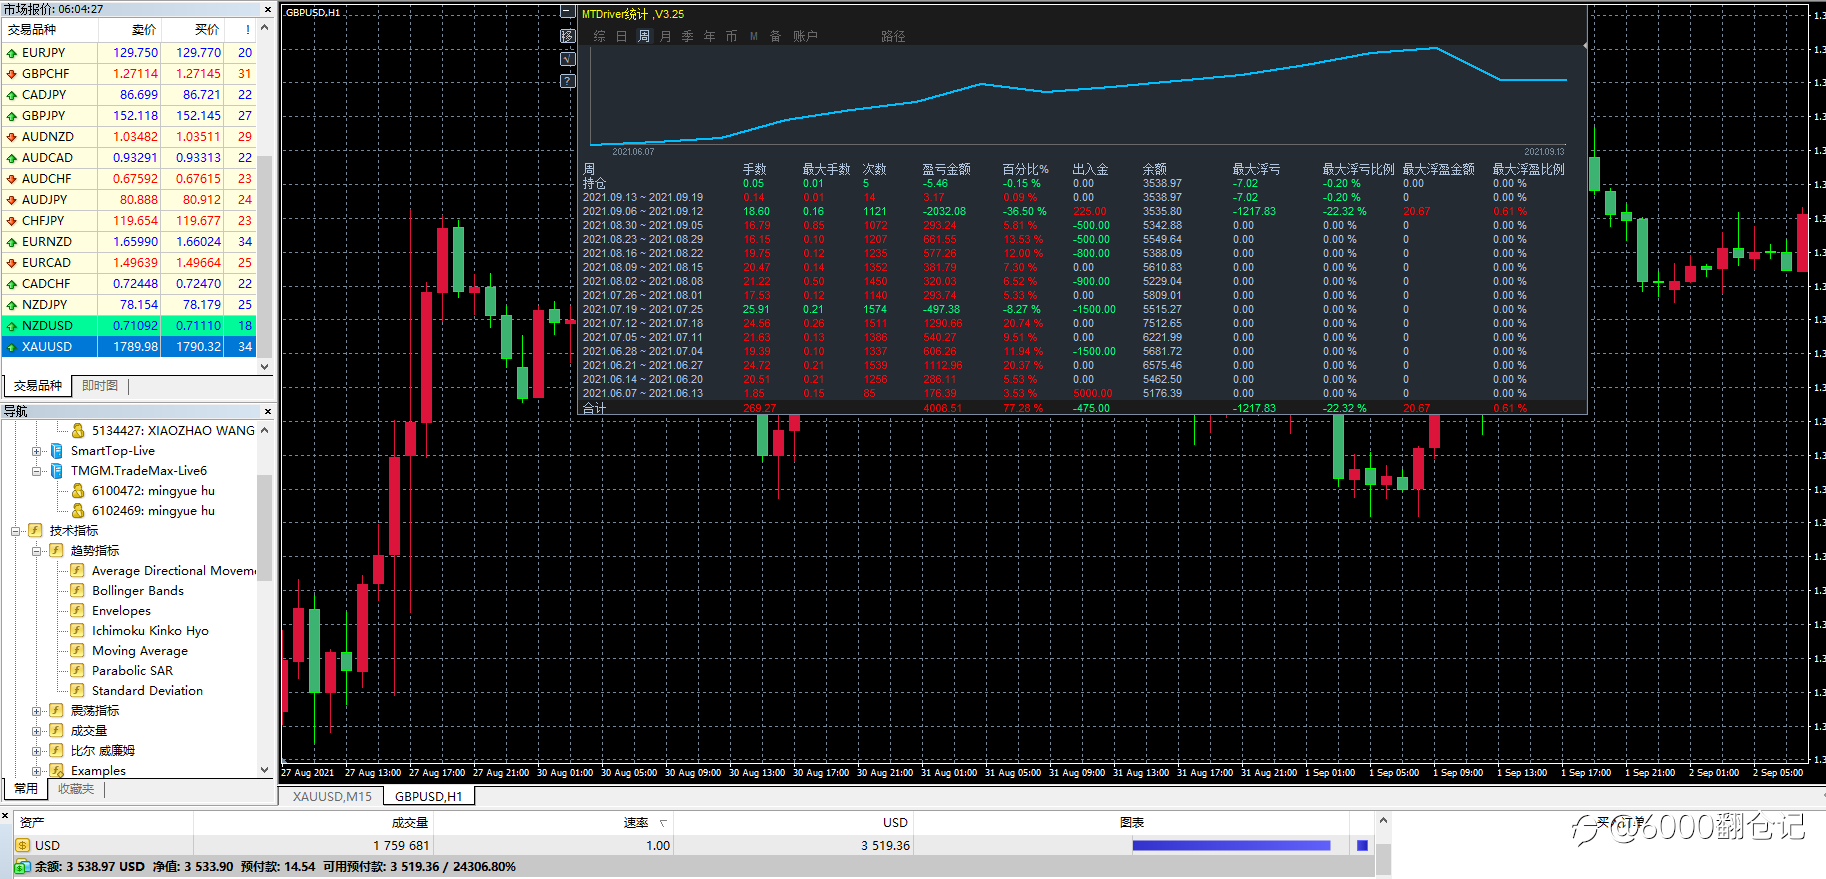1826x879 pixels.
Task: Collapse the 趋势指标 tree node
Action: 37,551
